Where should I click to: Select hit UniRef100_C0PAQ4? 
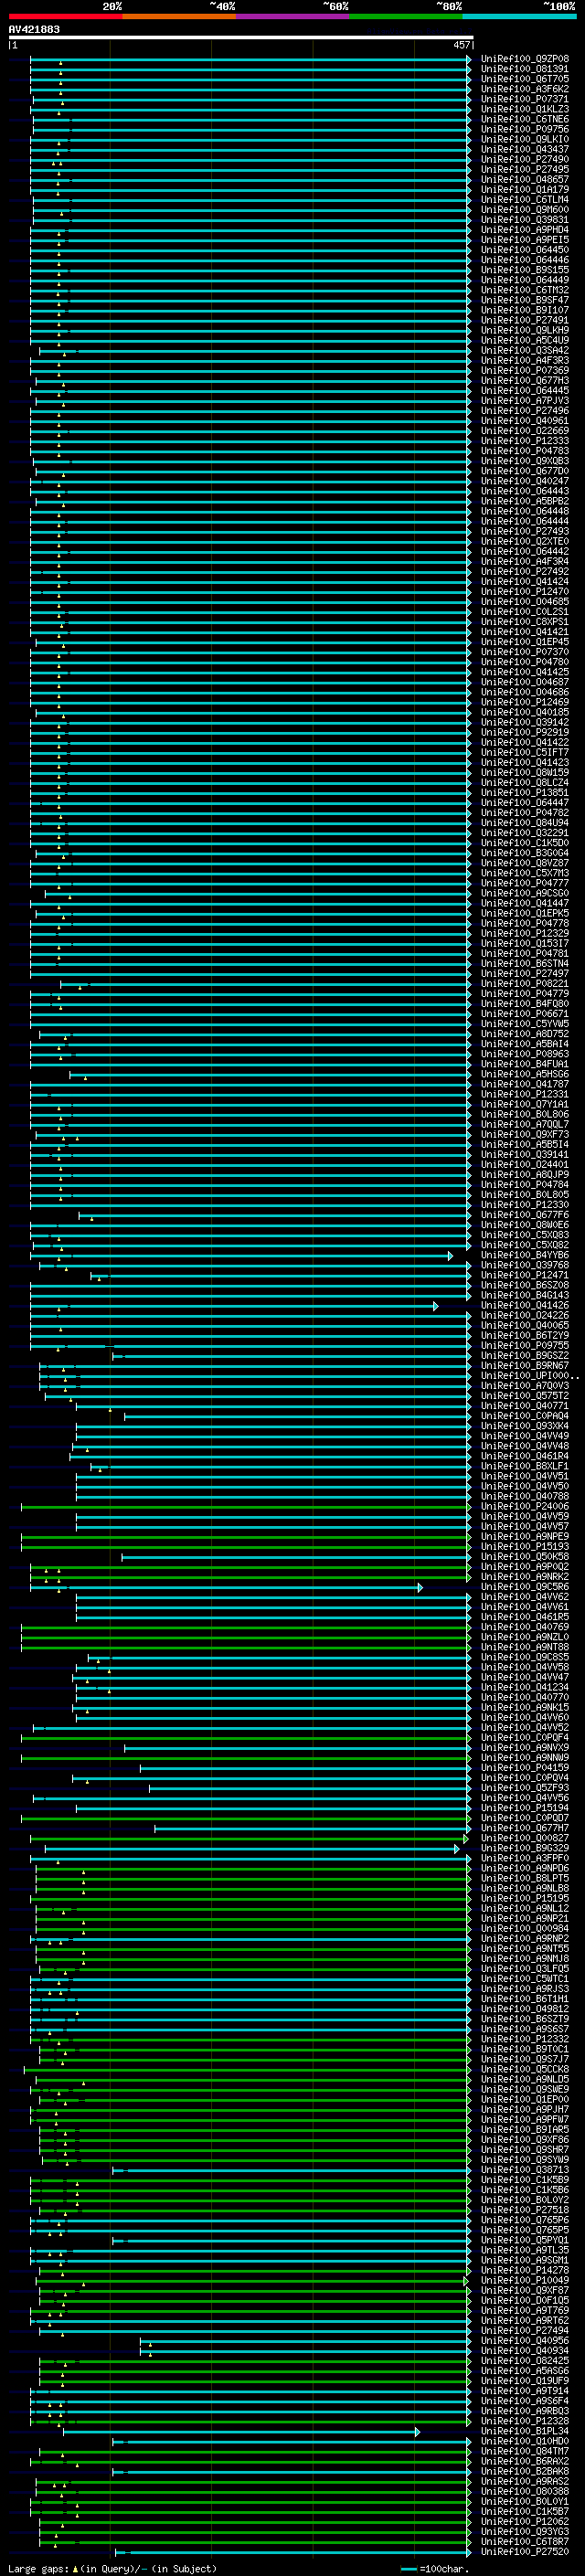tap(524, 1416)
